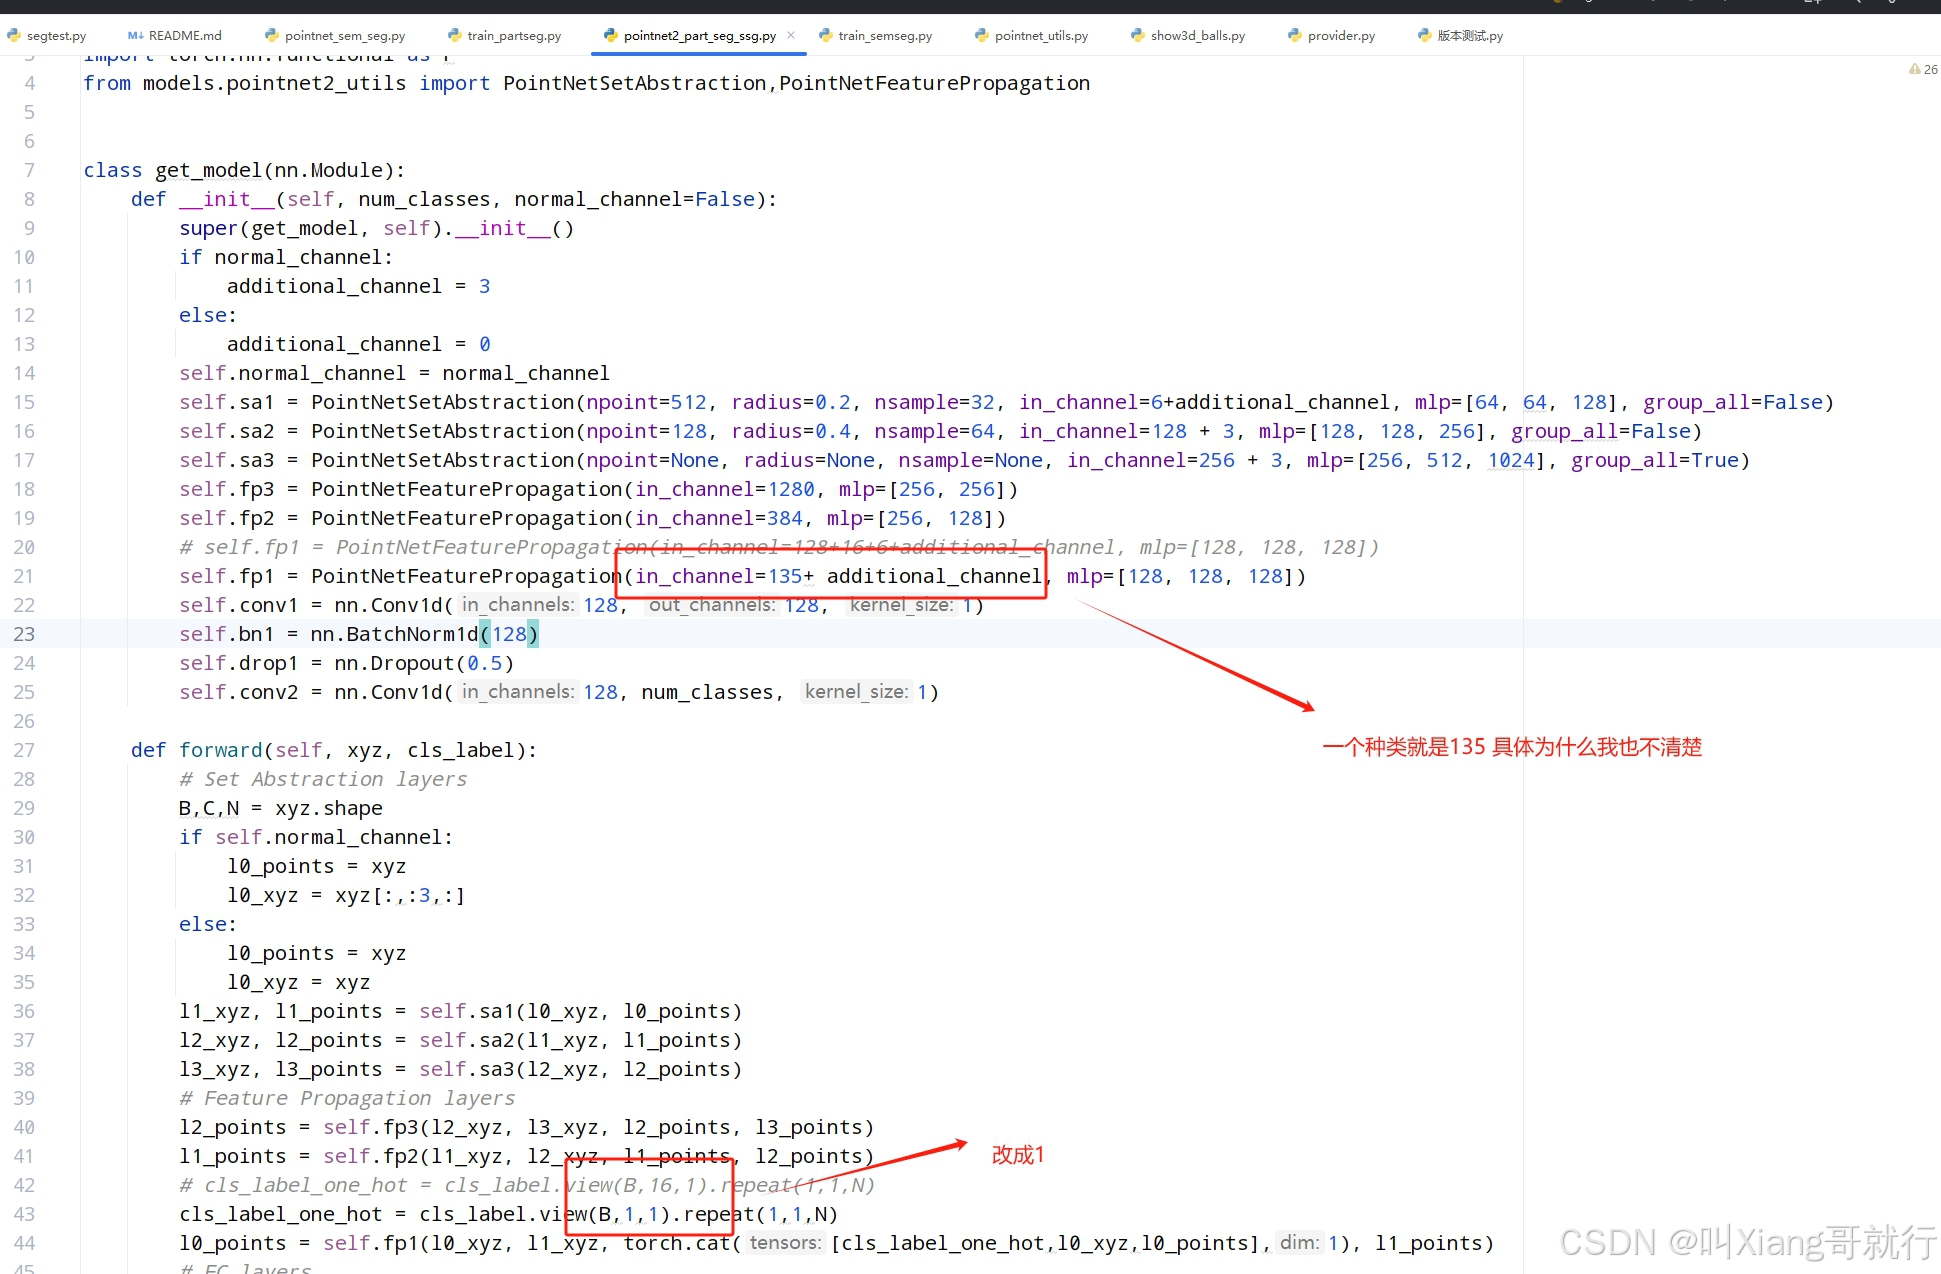This screenshot has height=1274, width=1941.
Task: Click the in_channels hint on the self.conv1 line
Action: click(517, 605)
